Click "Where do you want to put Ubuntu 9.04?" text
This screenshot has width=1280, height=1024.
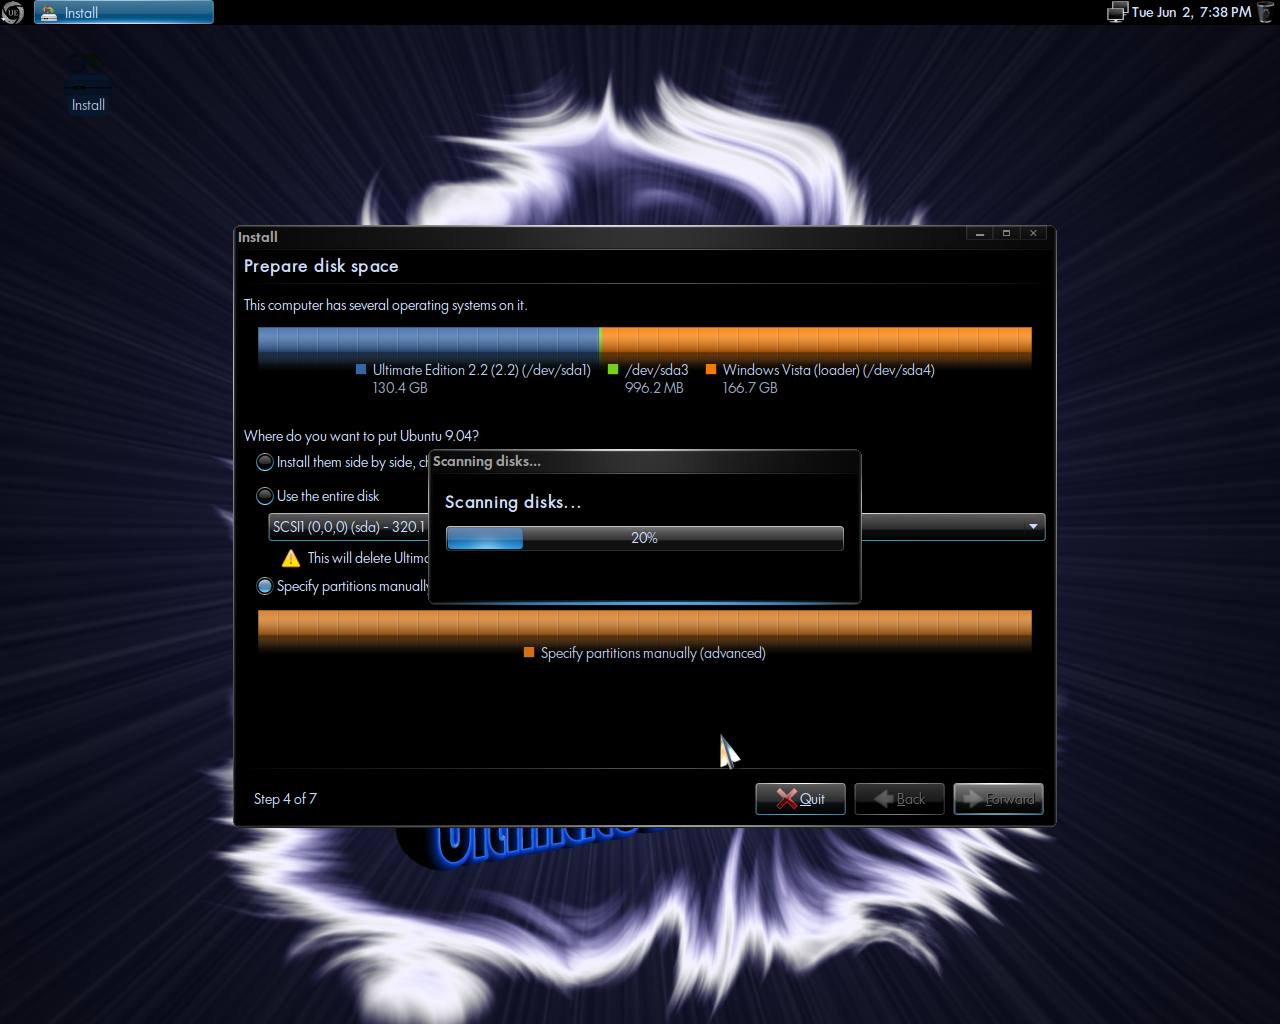click(361, 436)
